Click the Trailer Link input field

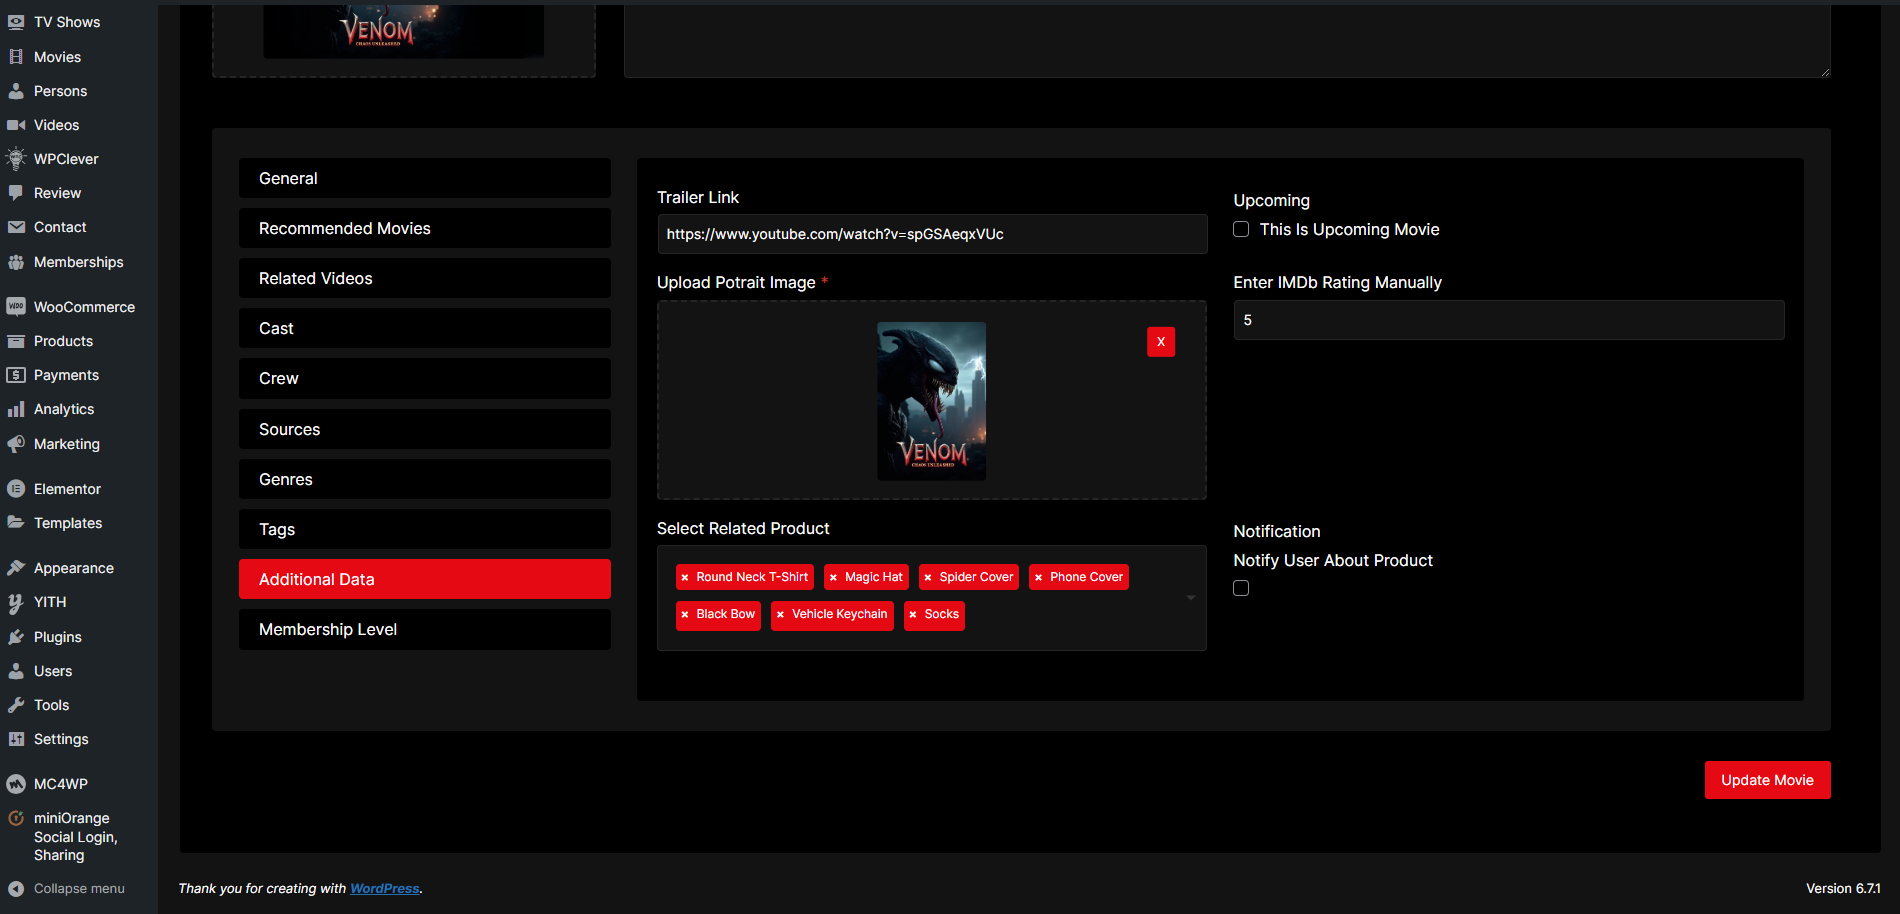coord(932,234)
